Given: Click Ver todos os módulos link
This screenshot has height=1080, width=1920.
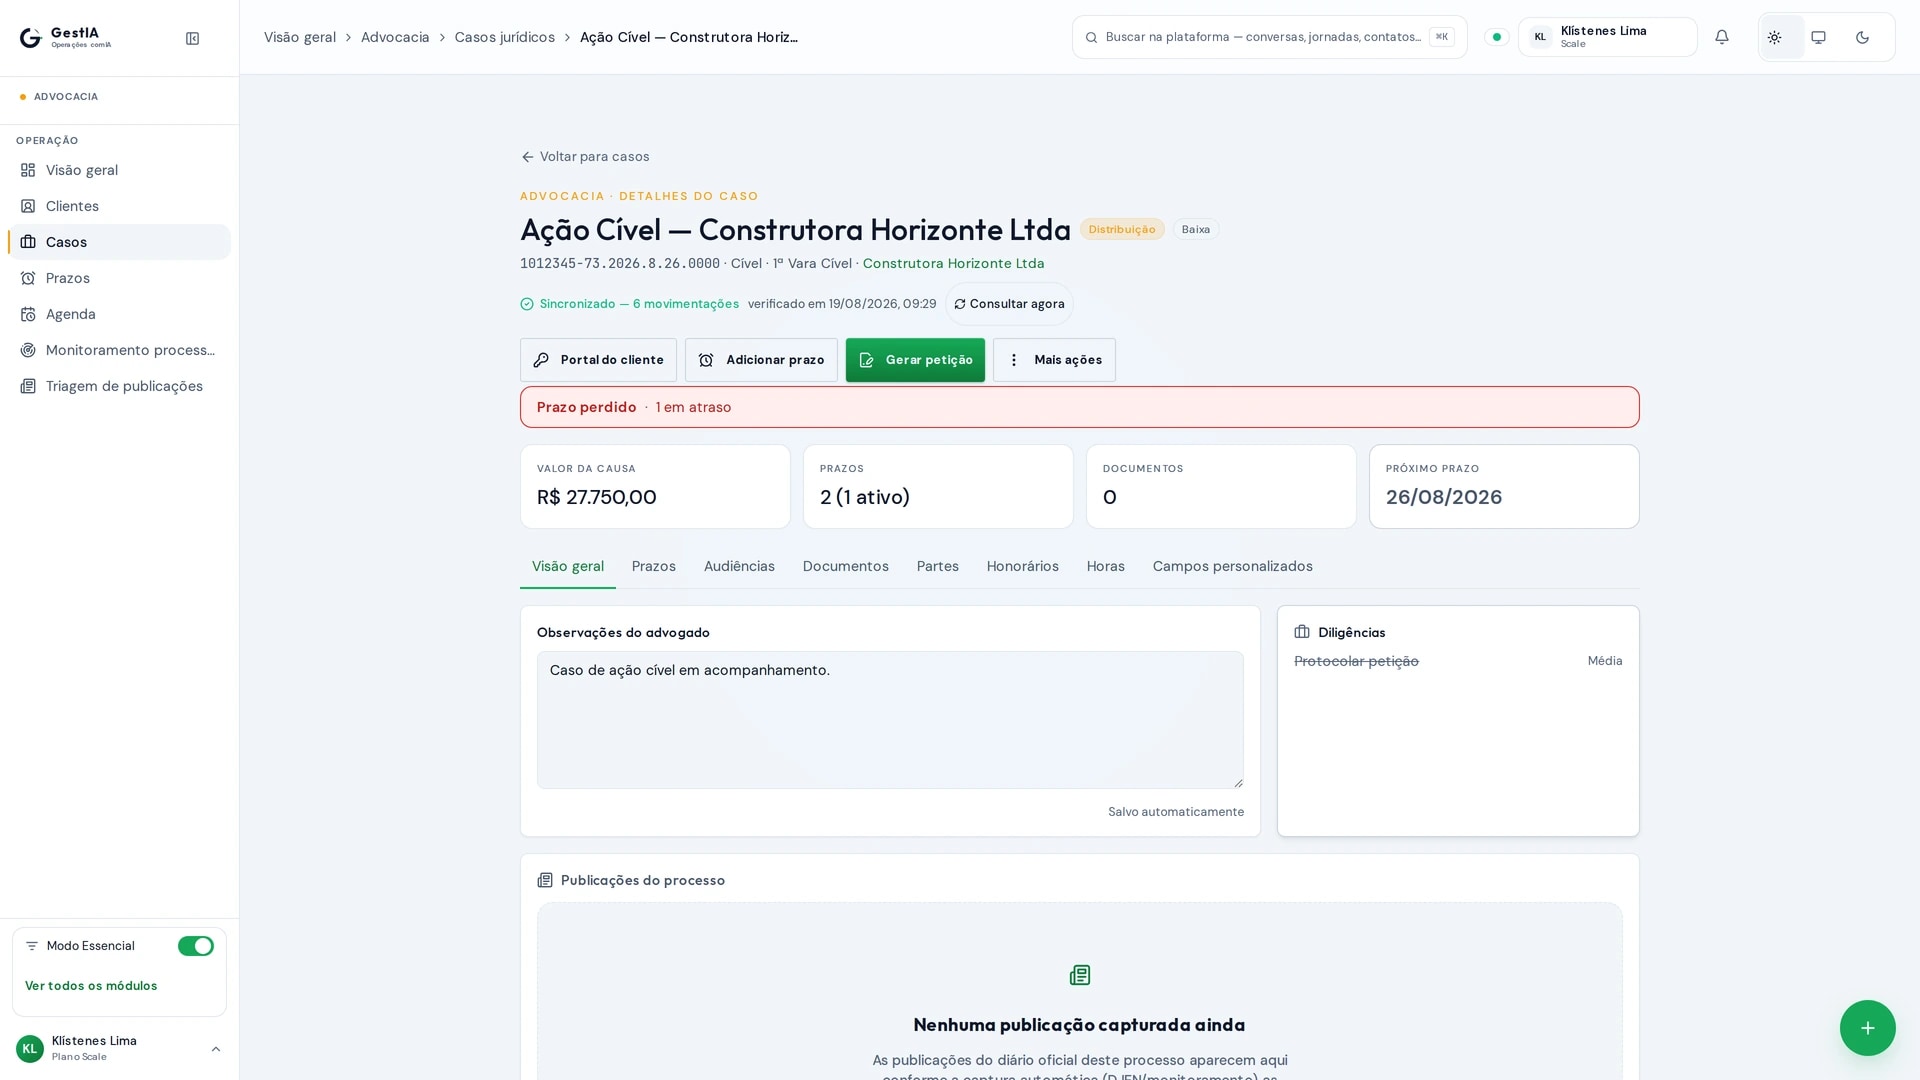Looking at the screenshot, I should tap(91, 986).
